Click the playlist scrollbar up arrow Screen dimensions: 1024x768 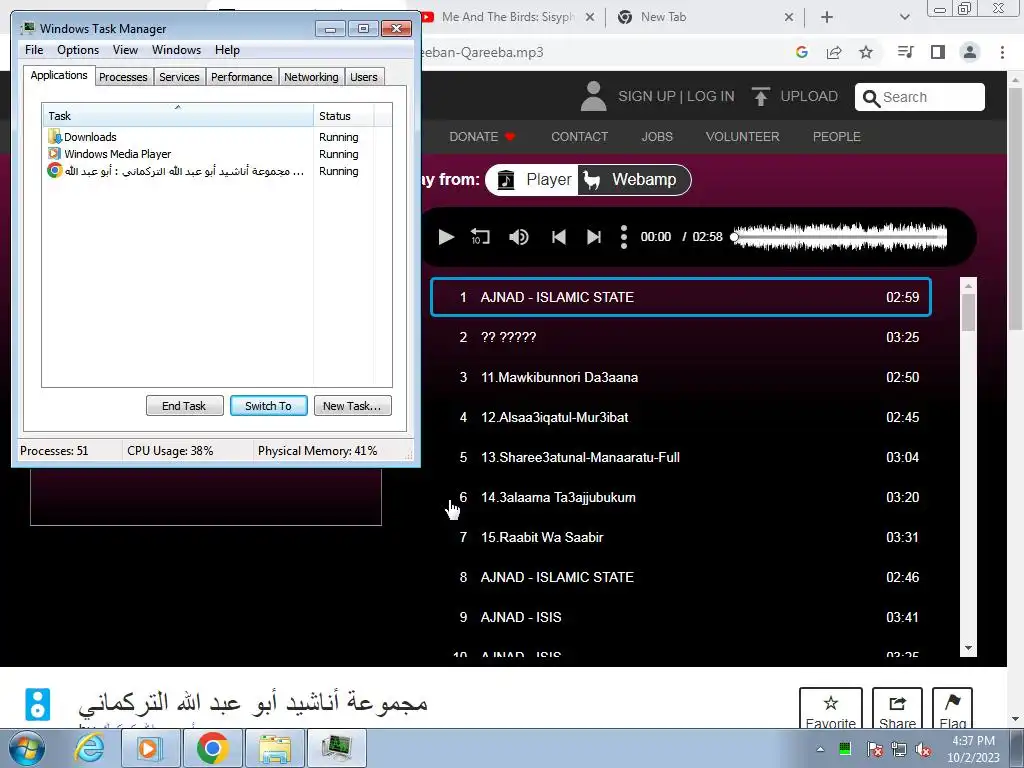968,285
